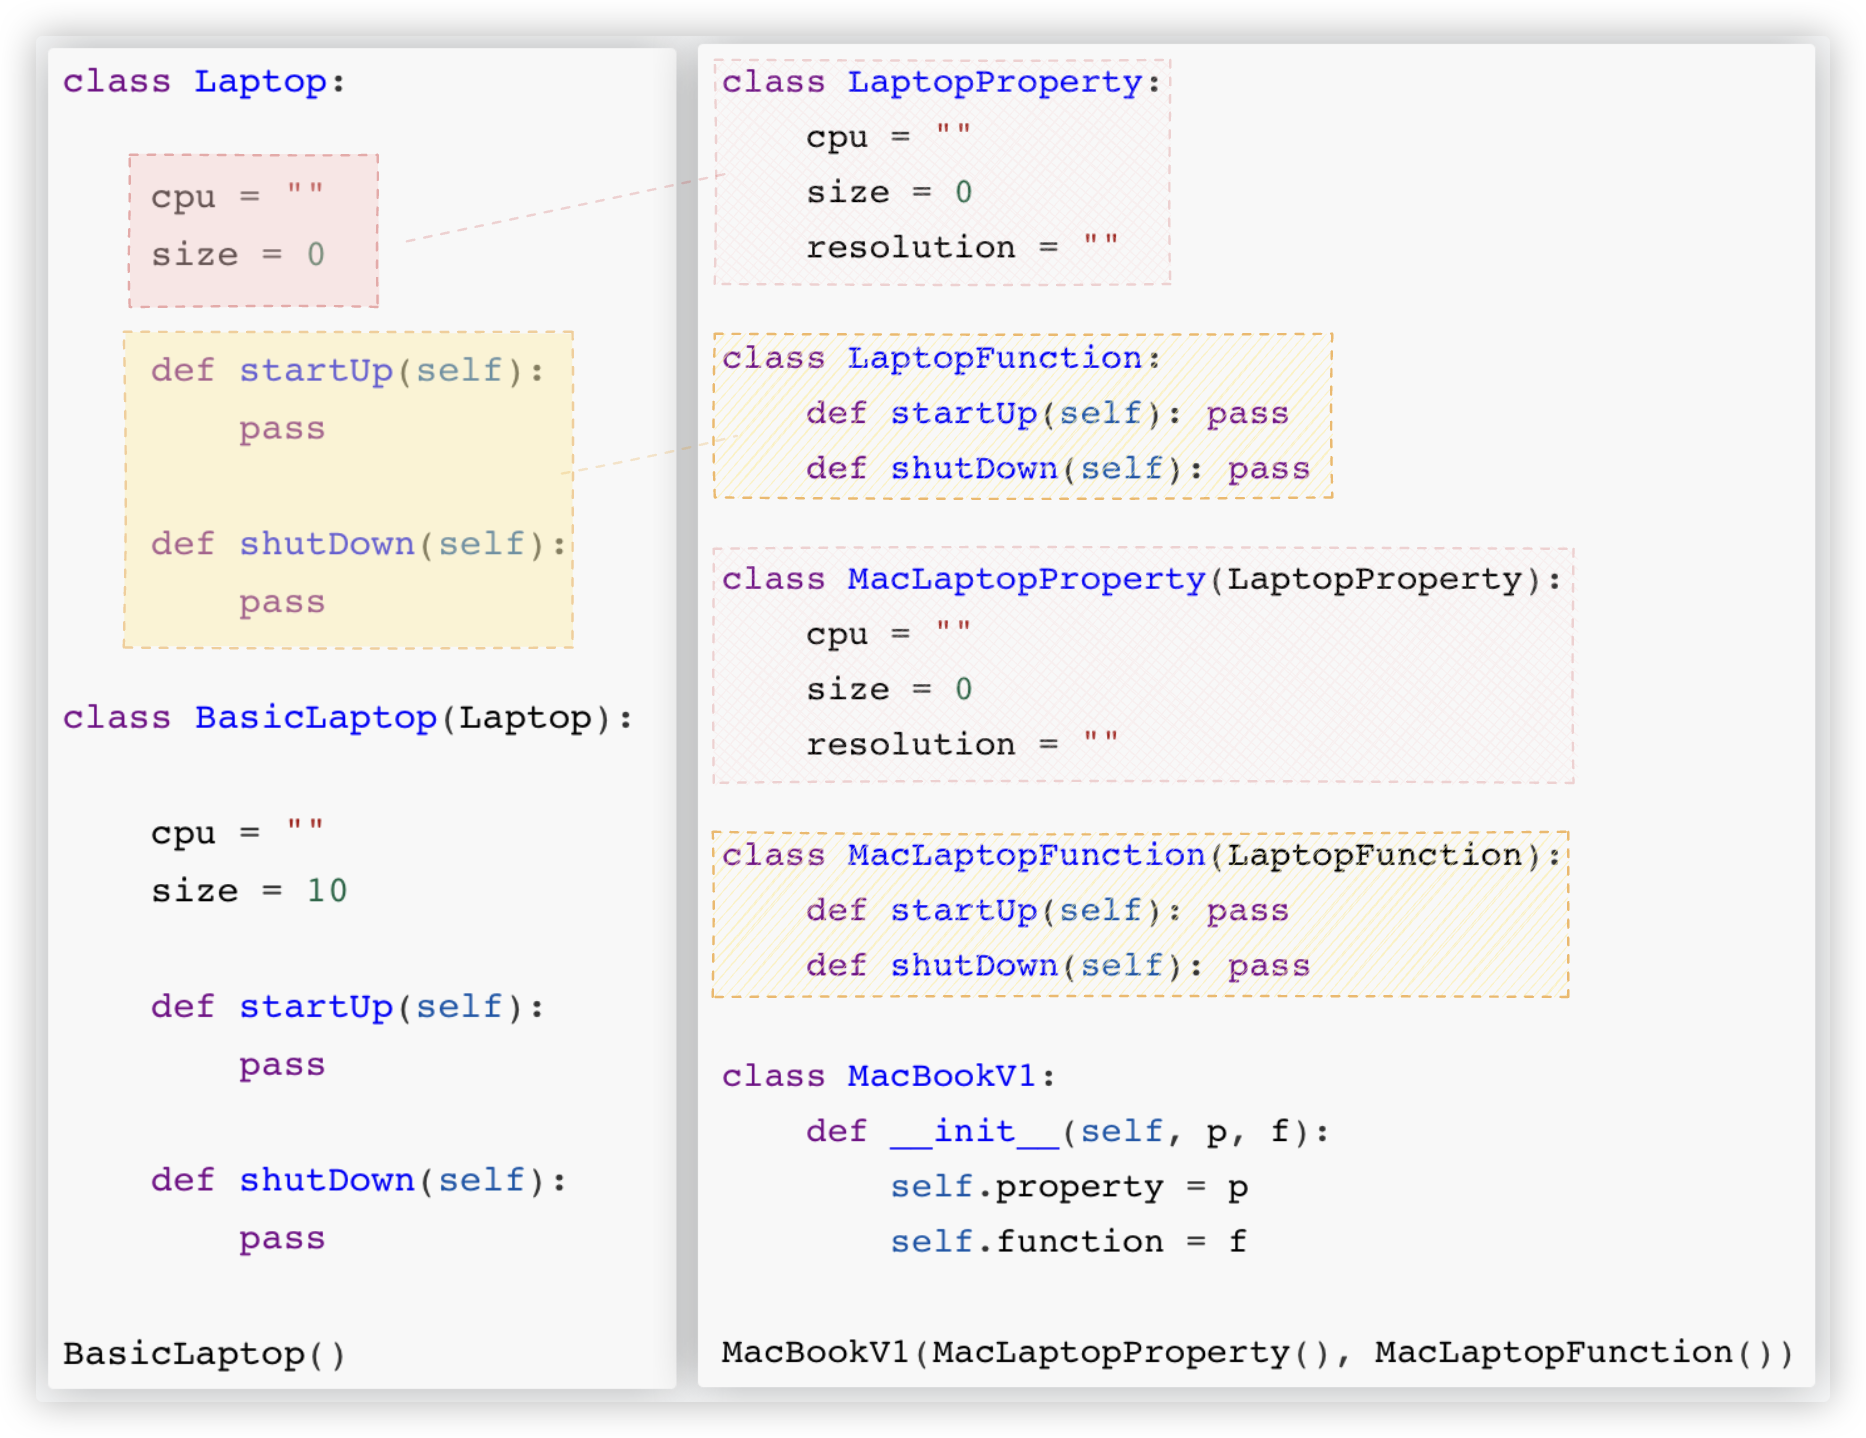Click the BasicLaptop class name in its definition
Image resolution: width=1866 pixels, height=1438 pixels.
tap(315, 718)
